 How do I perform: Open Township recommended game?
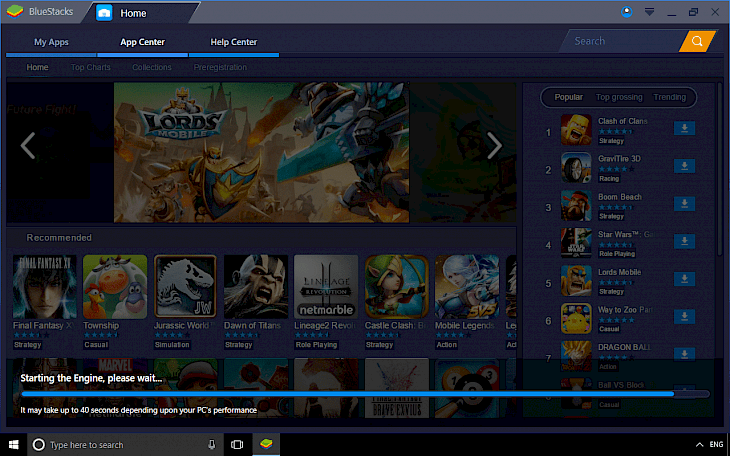point(115,286)
